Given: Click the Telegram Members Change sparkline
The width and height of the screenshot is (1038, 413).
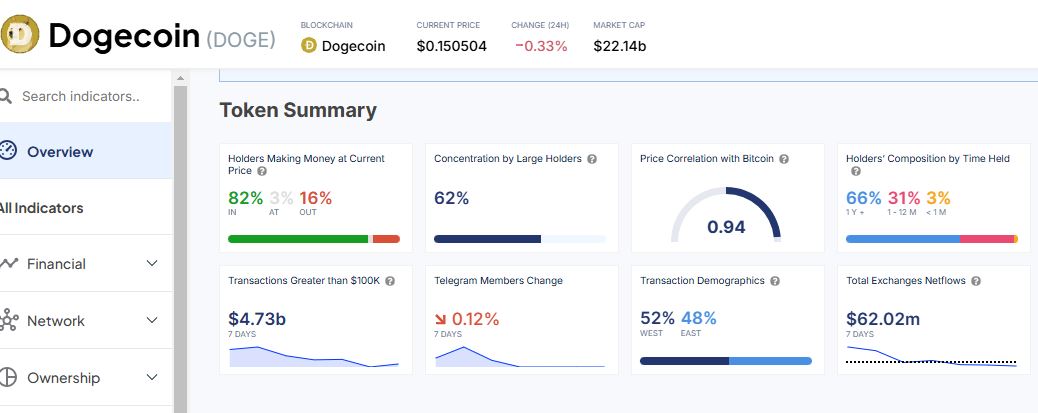Looking at the screenshot, I should [520, 356].
